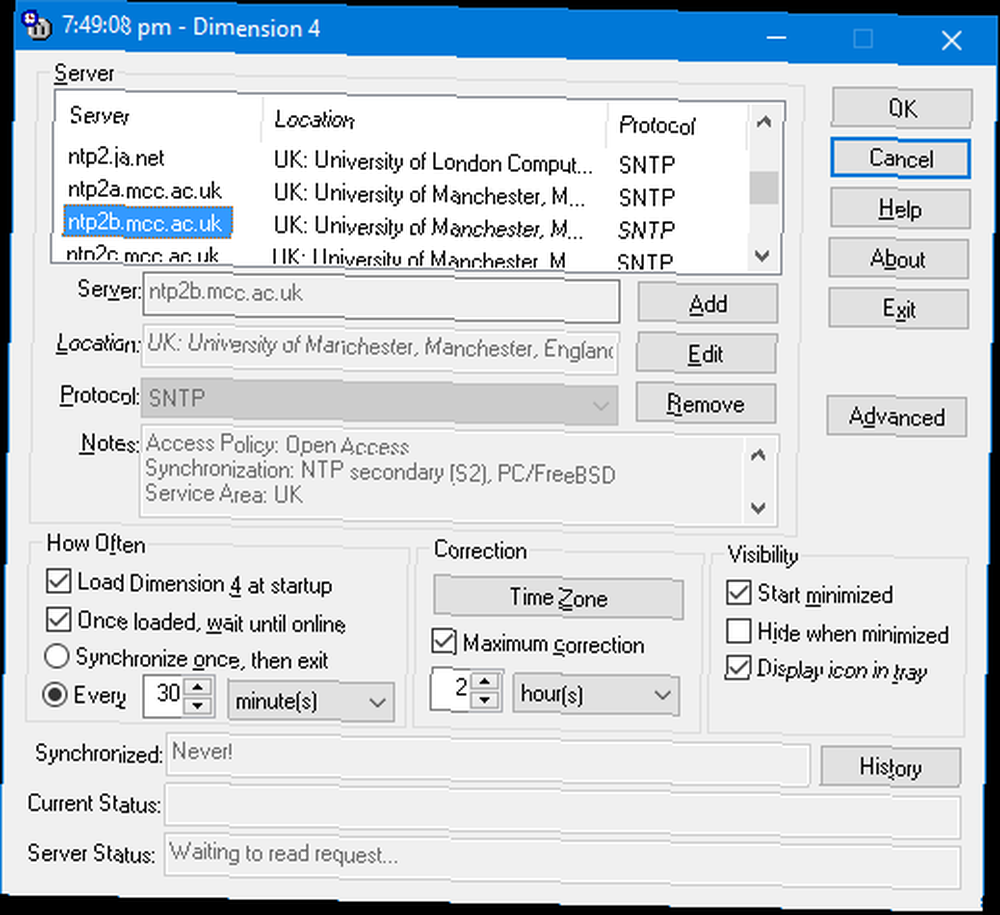Open the hour(s) correction unit dropdown
The height and width of the screenshot is (915, 1000).
pos(596,694)
